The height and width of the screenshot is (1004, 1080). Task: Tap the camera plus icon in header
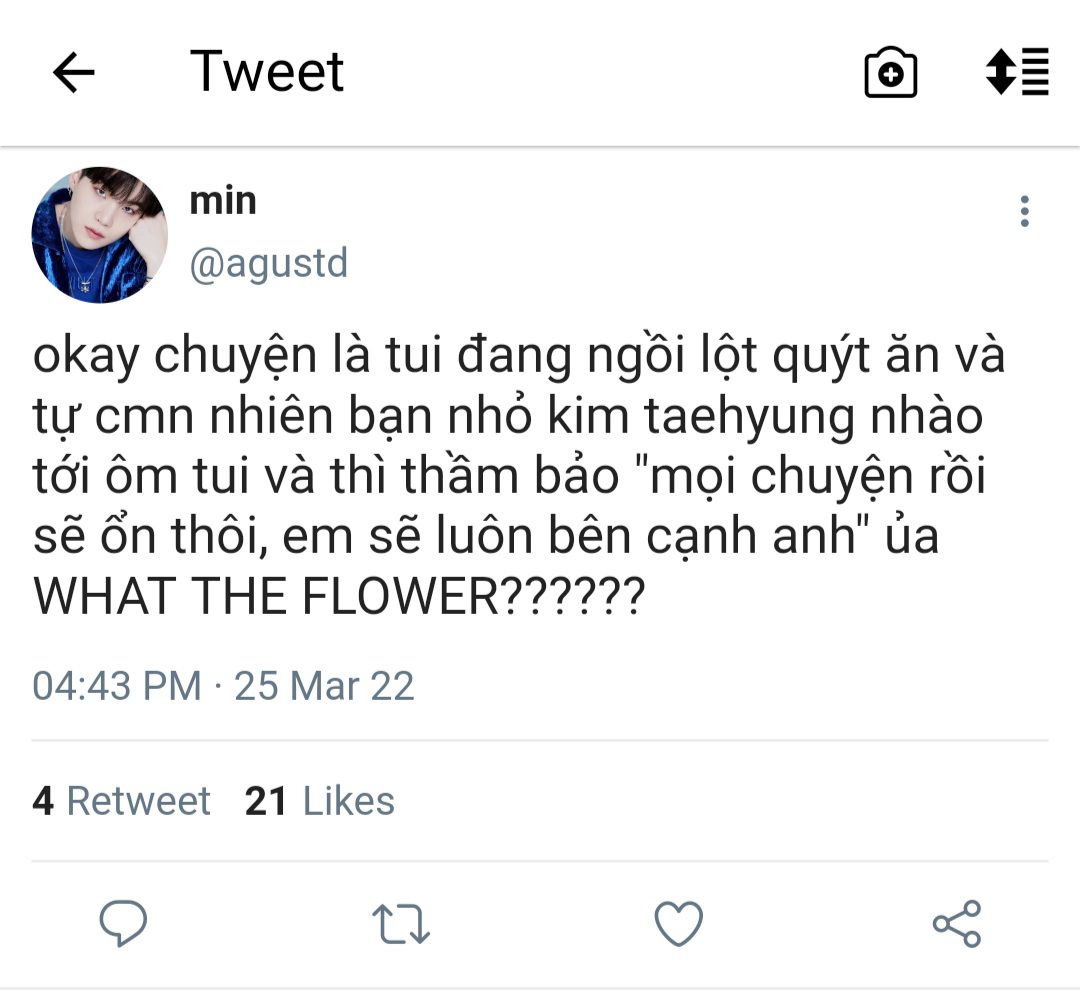pos(890,73)
